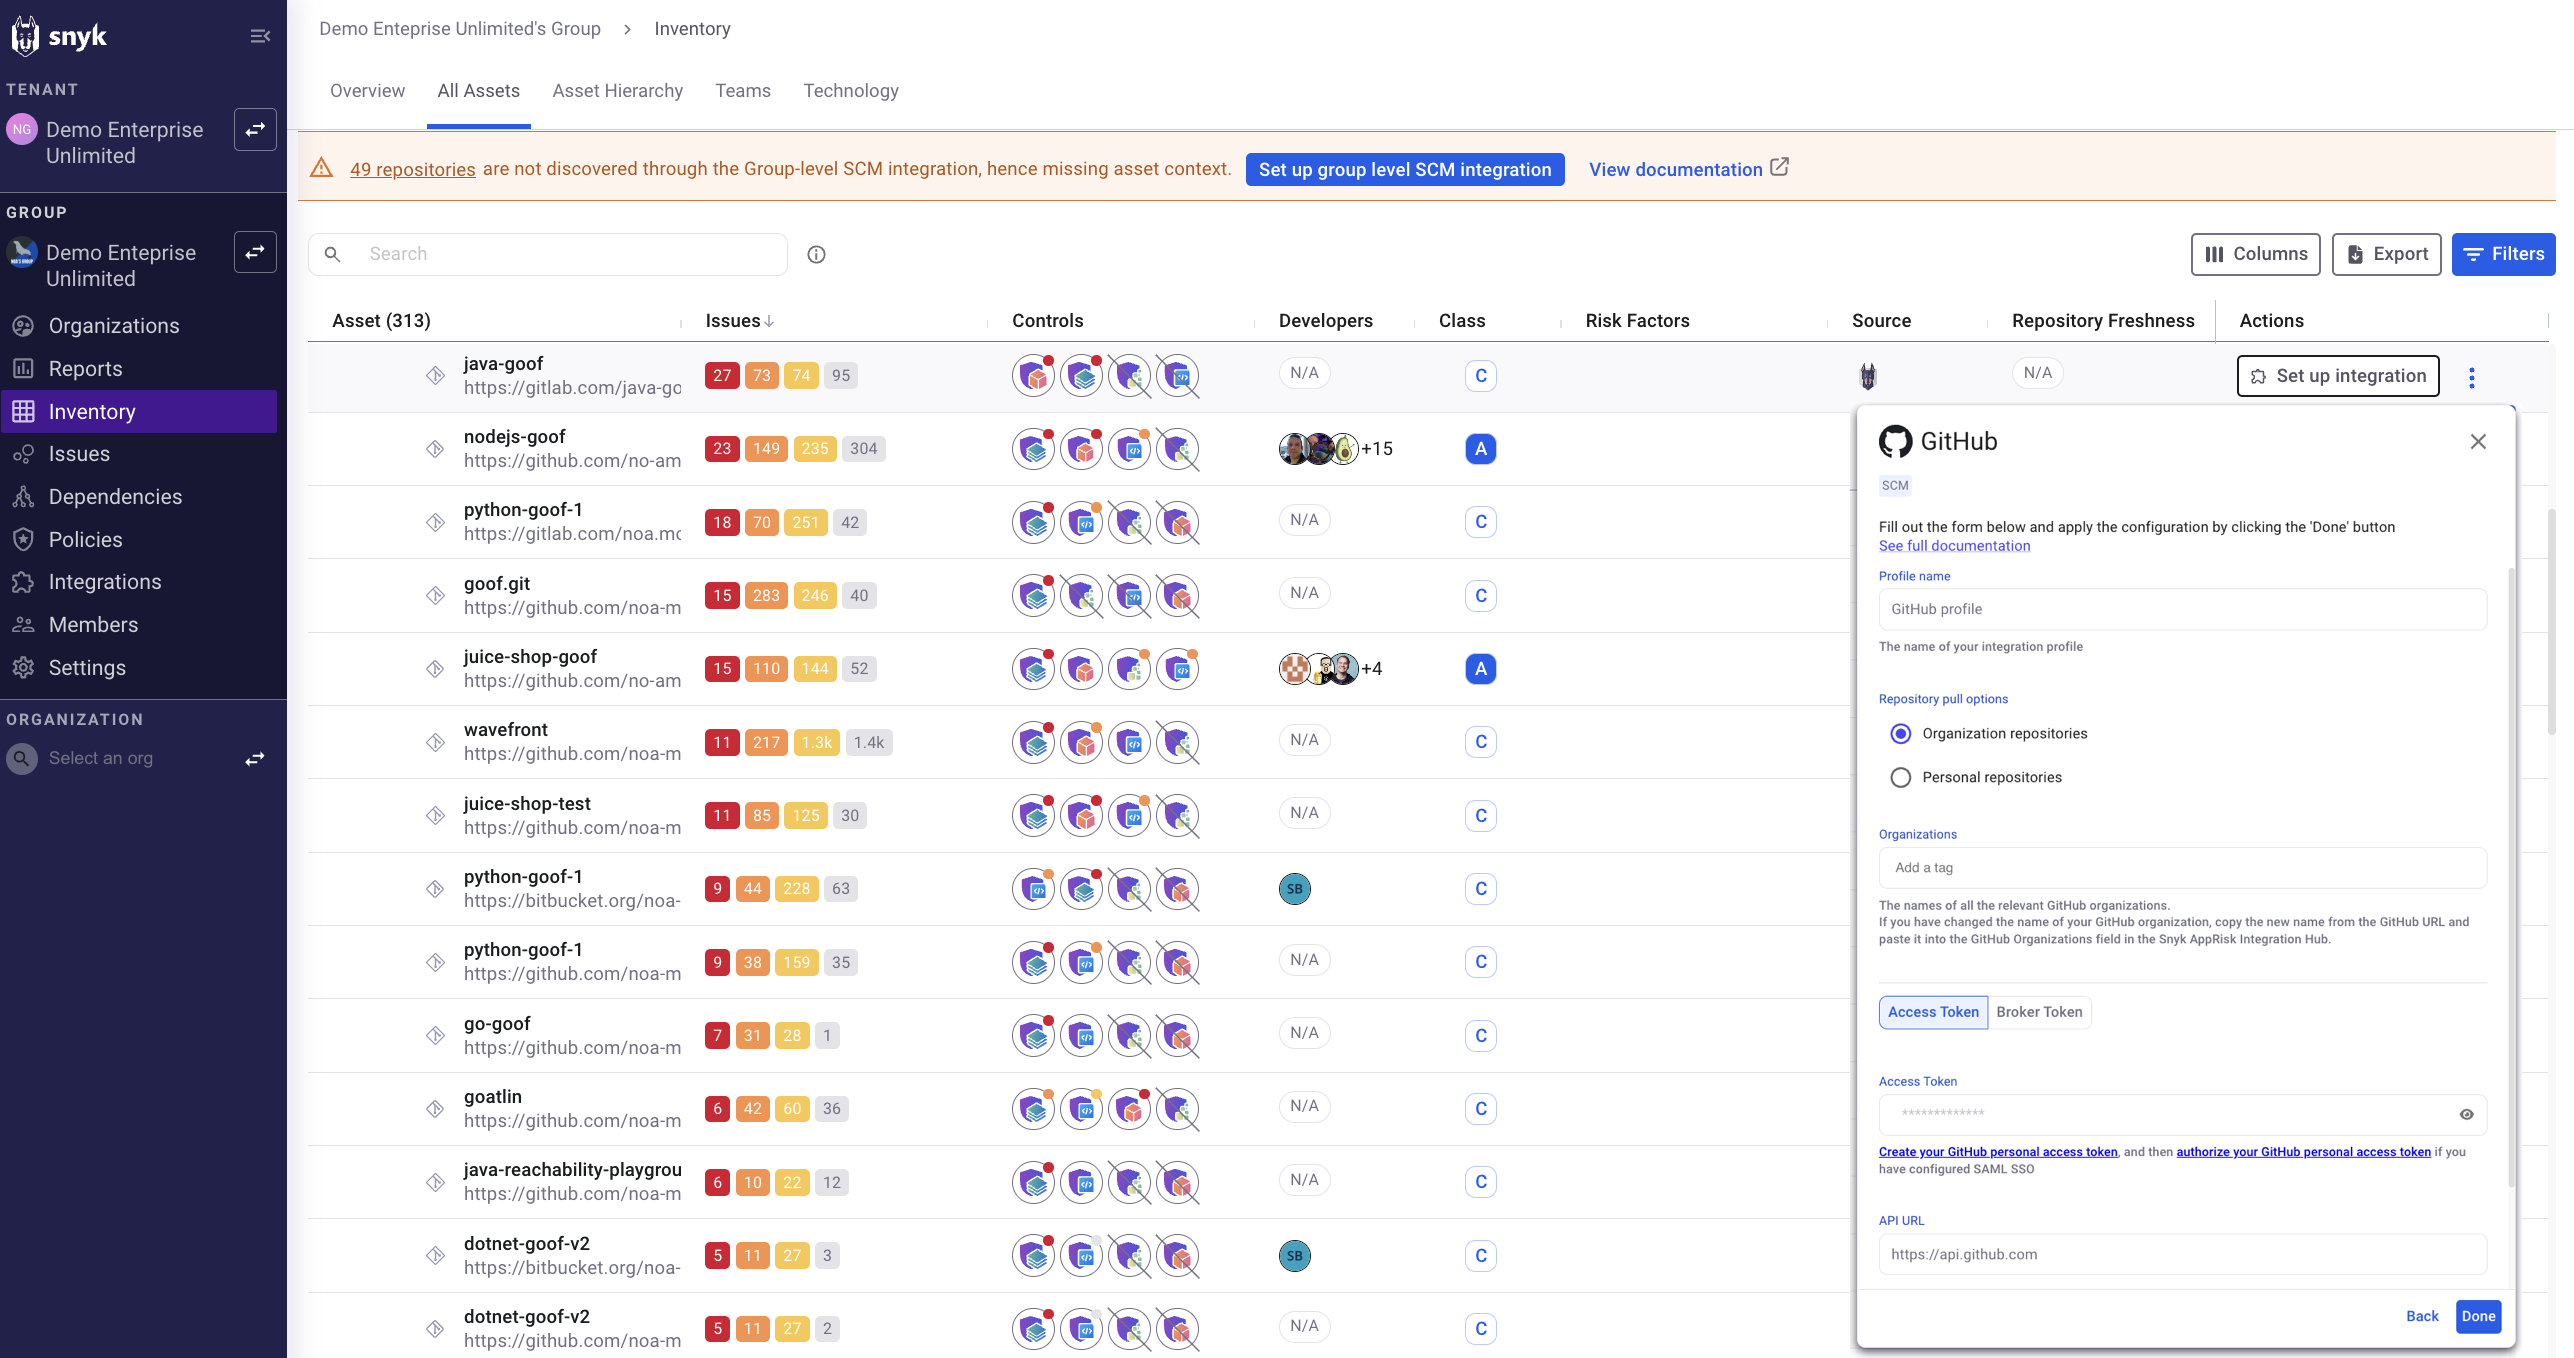Navigate to Policies in the sidebar
The image size is (2574, 1358).
pos(85,539)
